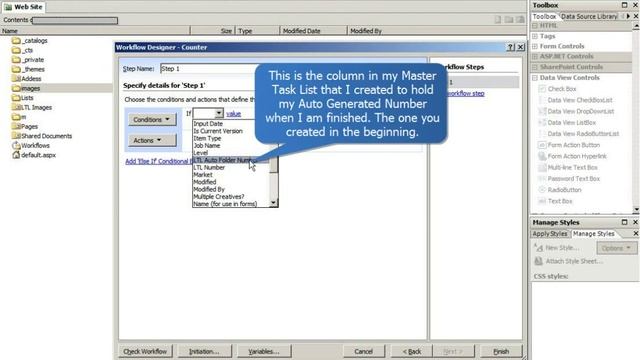
Task: Click the New Style icon in Manage Styles
Action: (538, 247)
